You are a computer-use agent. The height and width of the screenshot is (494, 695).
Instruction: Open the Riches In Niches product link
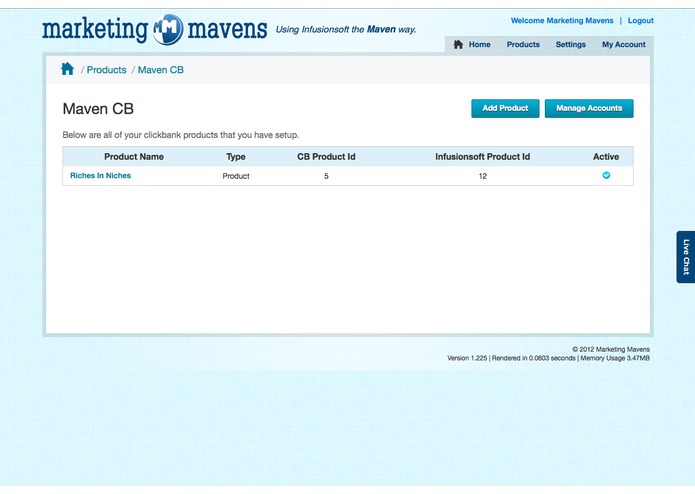pyautogui.click(x=101, y=175)
